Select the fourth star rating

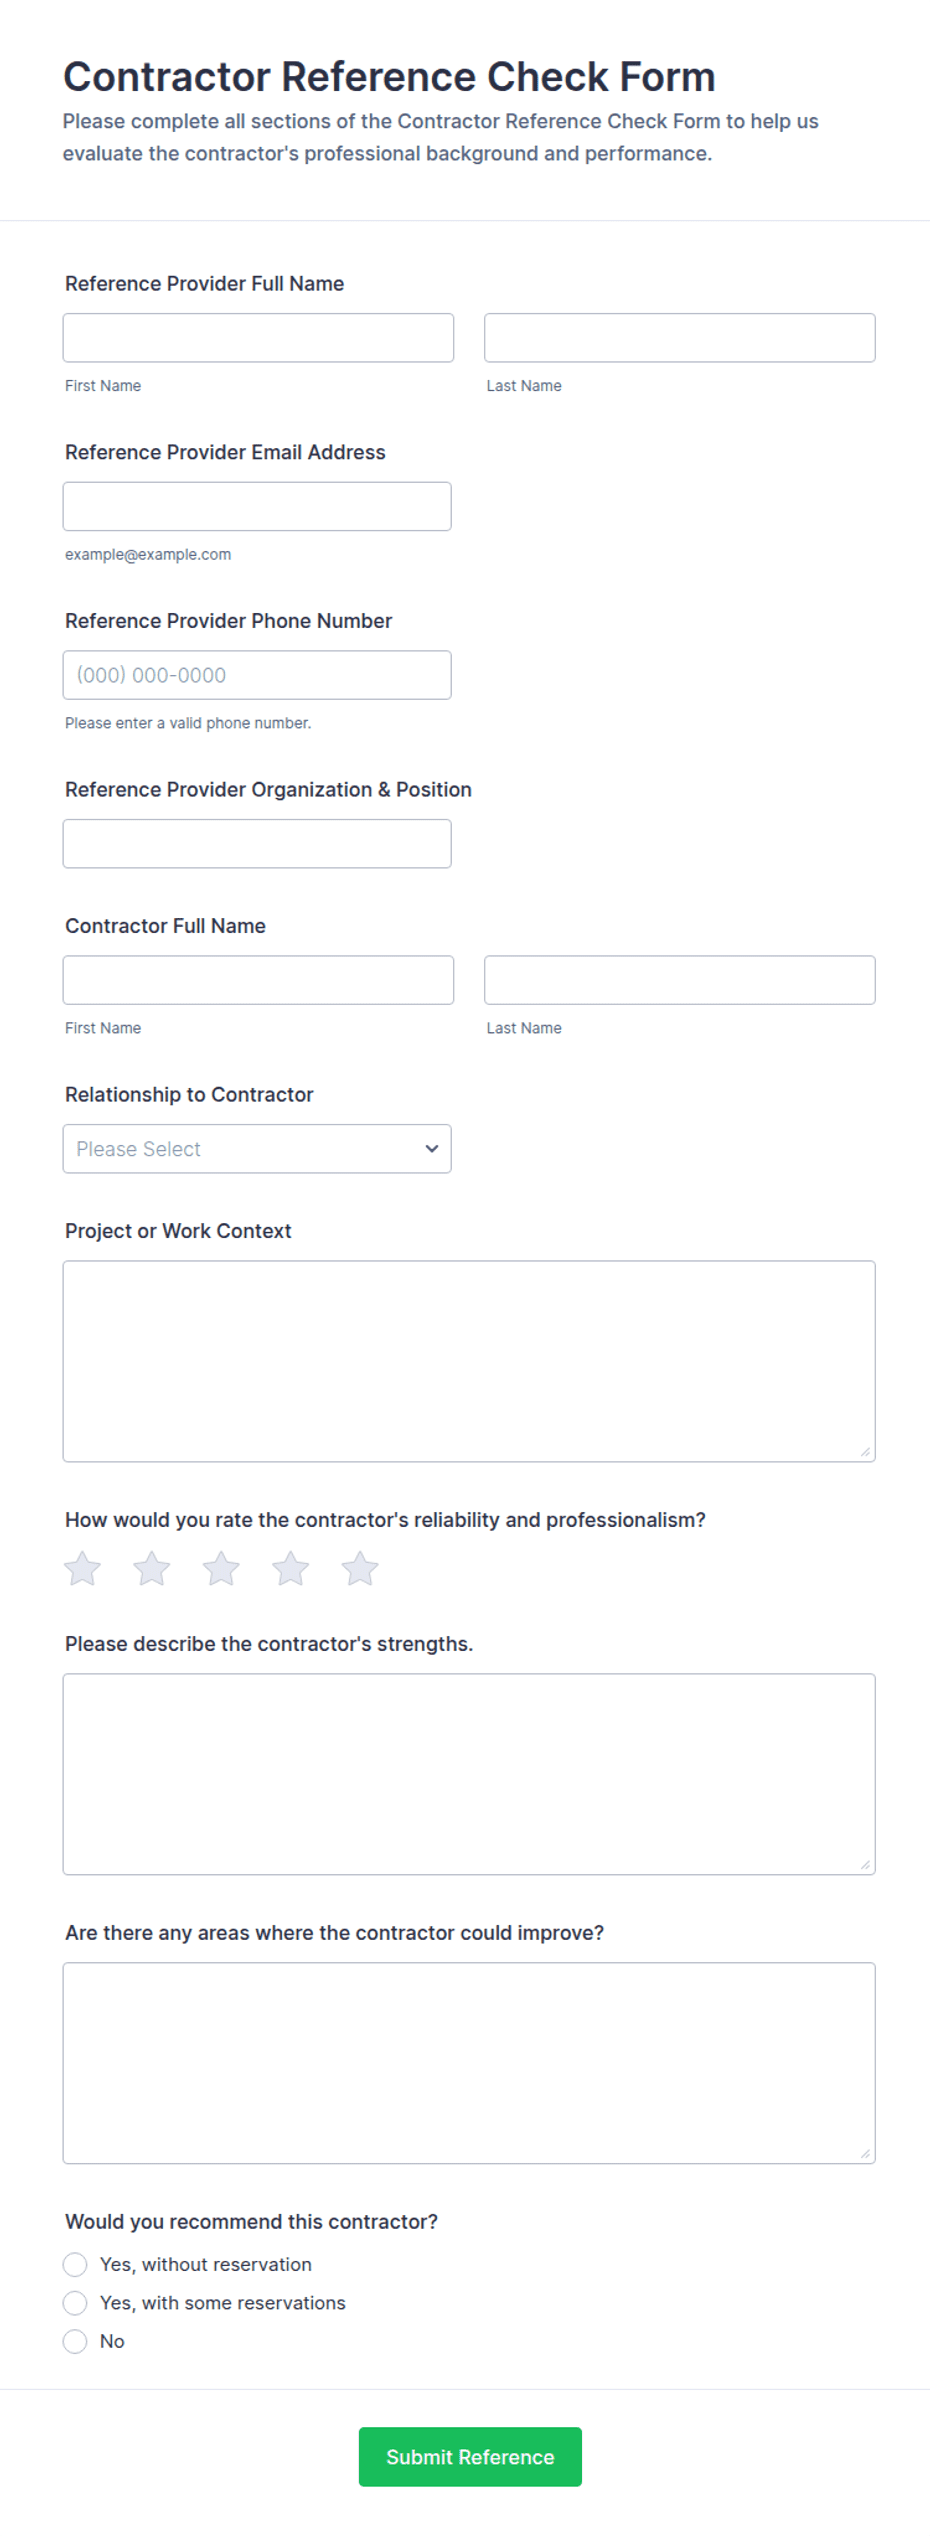click(290, 1568)
